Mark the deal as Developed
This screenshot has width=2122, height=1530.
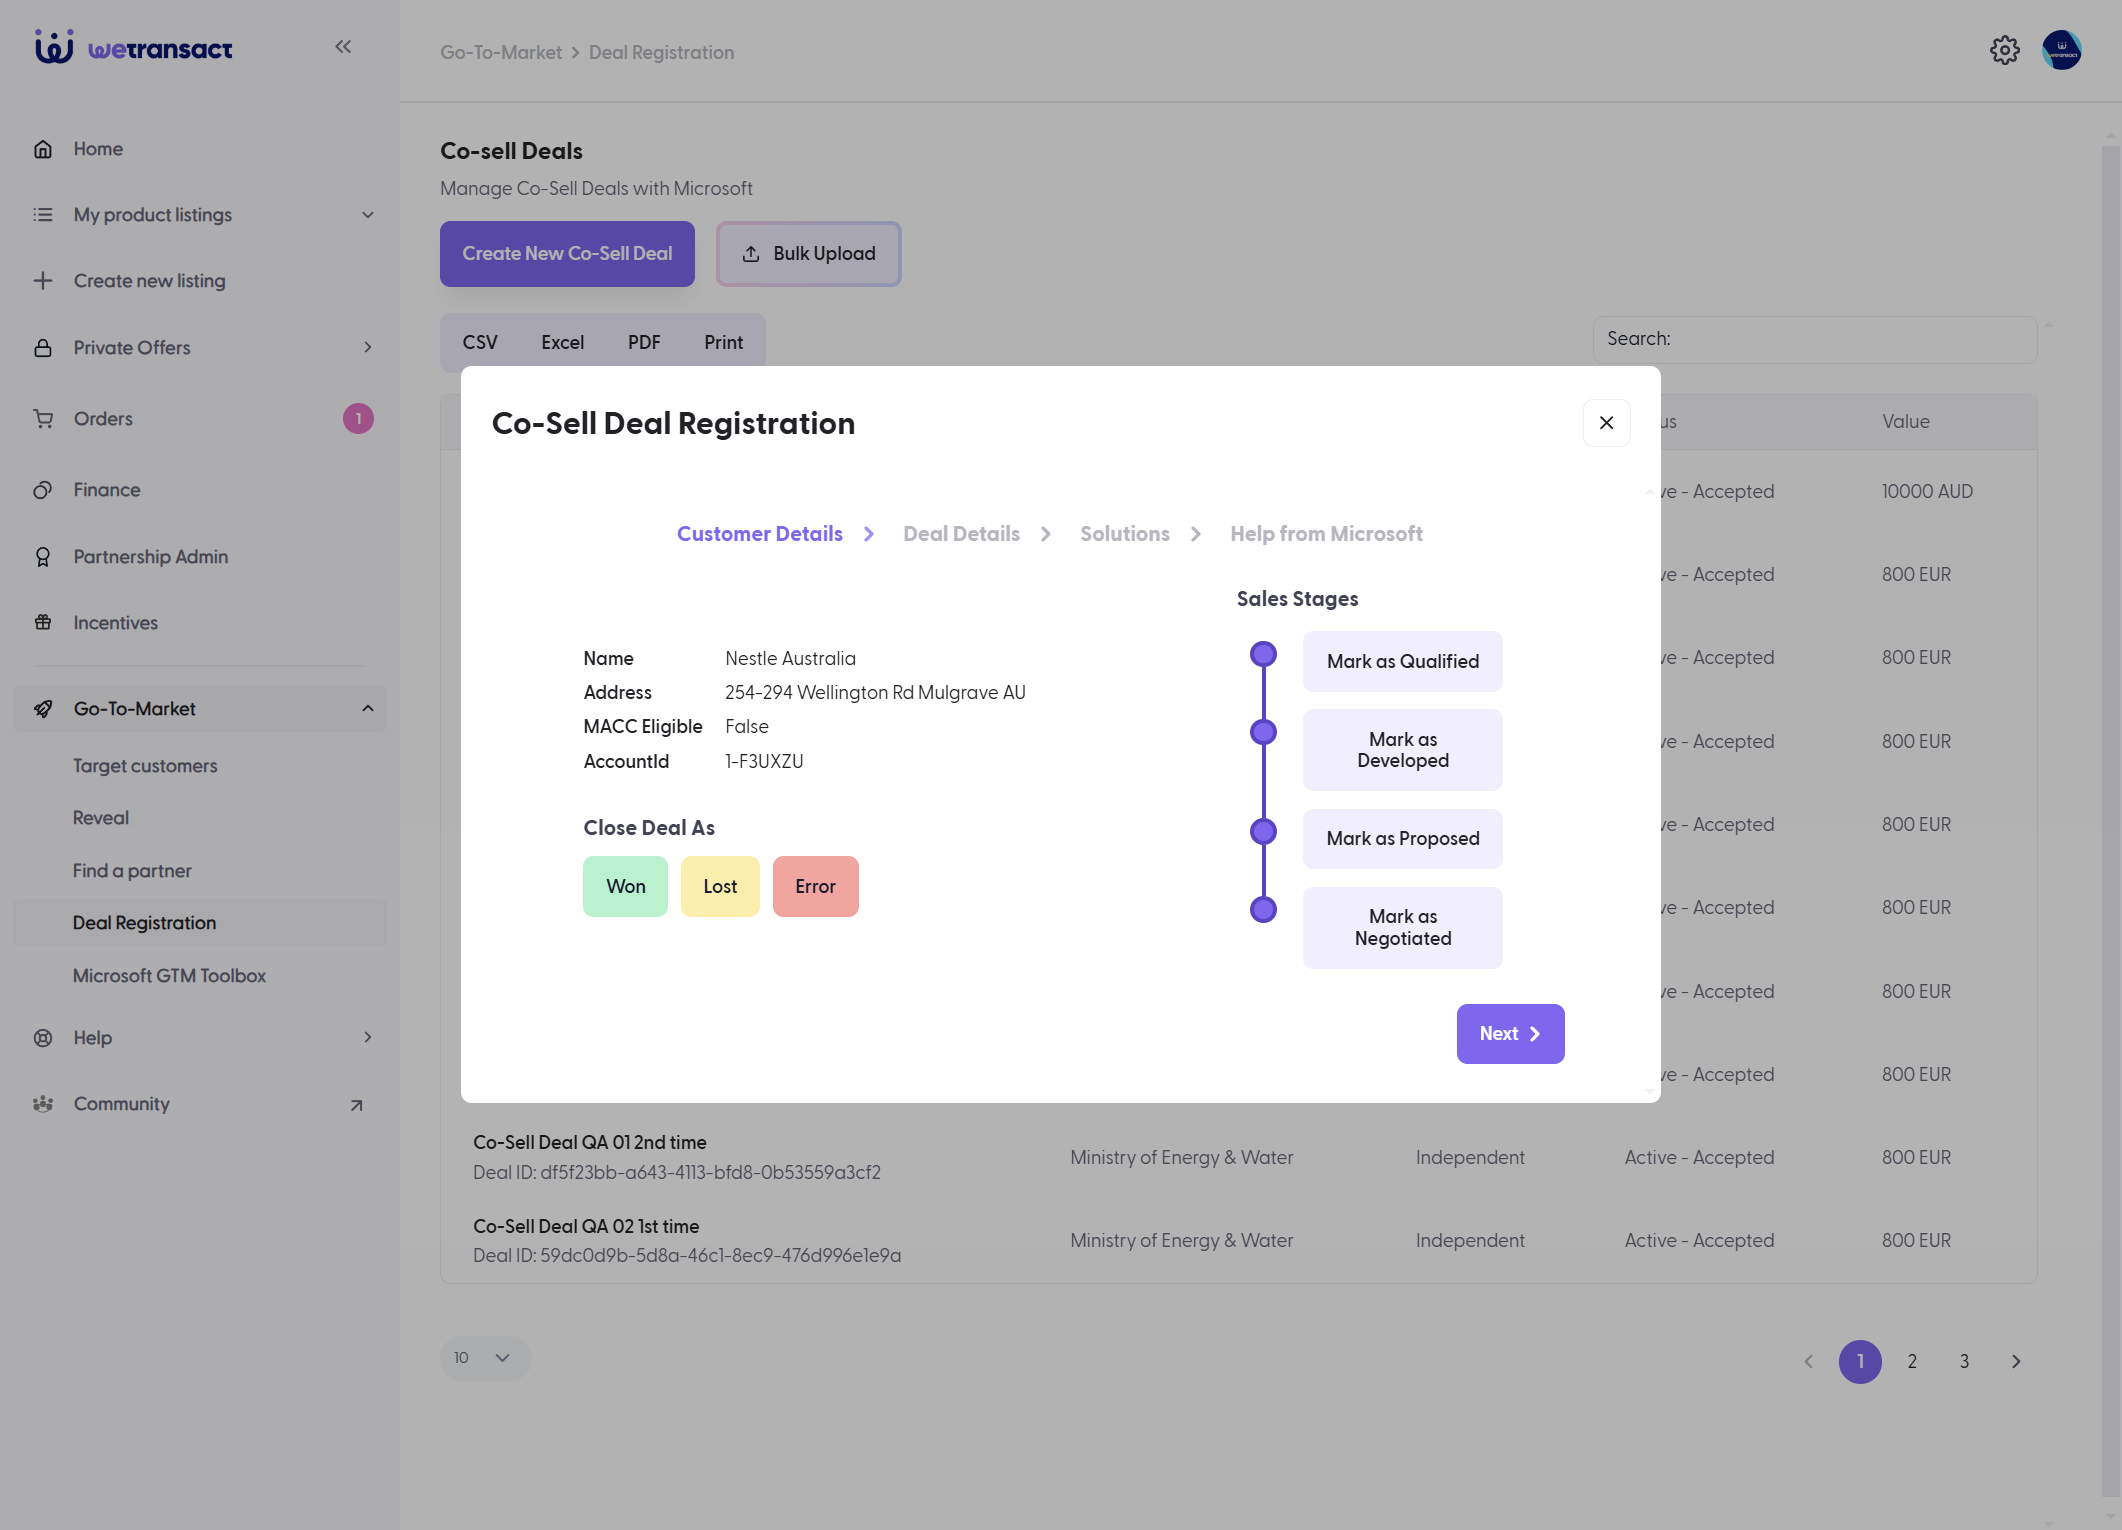[1402, 750]
